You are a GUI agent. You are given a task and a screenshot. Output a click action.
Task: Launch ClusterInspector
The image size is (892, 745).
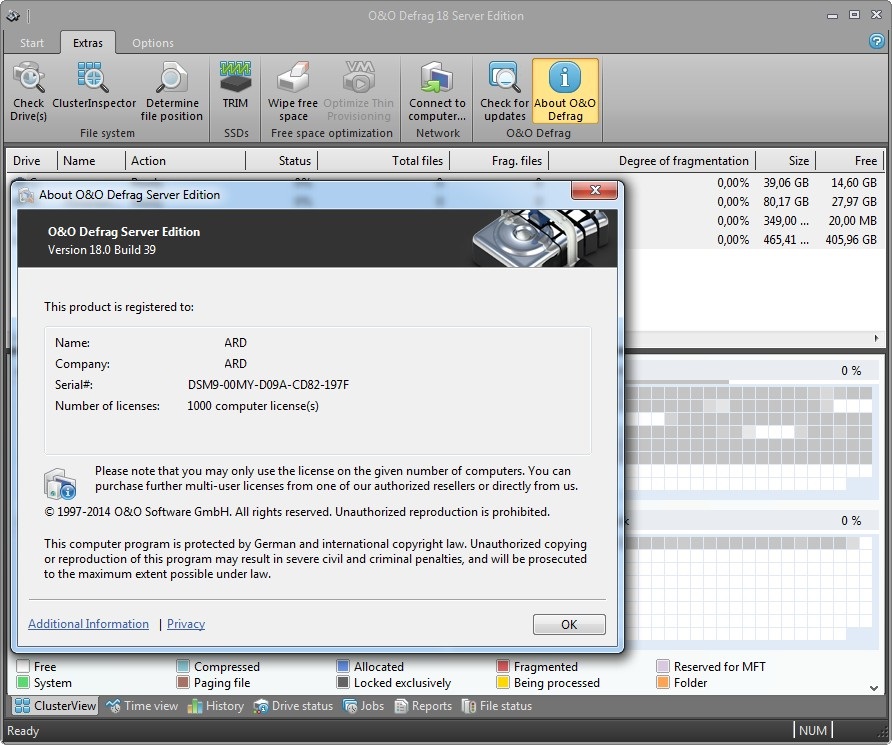(94, 85)
